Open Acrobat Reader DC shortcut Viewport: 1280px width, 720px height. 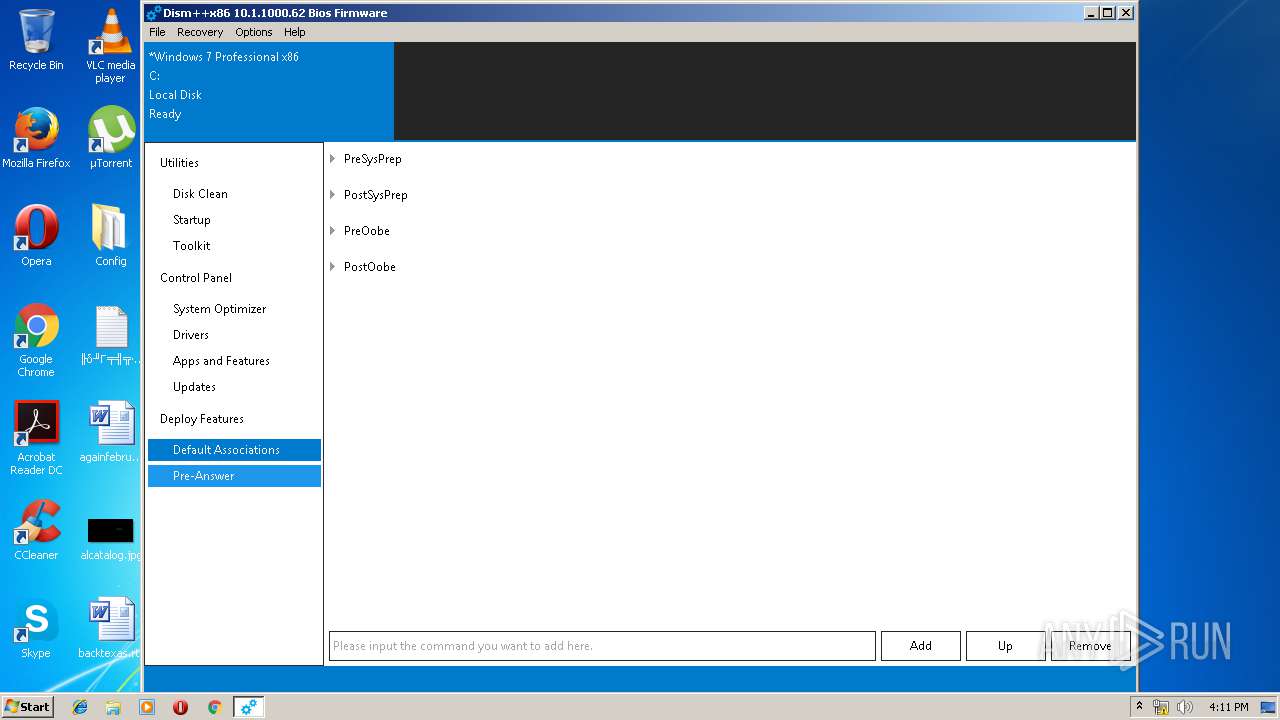point(36,439)
